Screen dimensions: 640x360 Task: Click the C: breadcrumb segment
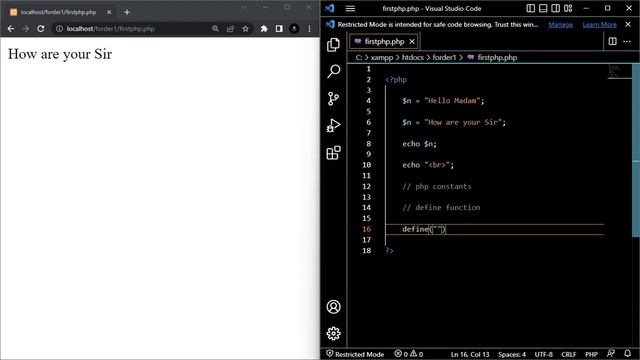click(358, 58)
